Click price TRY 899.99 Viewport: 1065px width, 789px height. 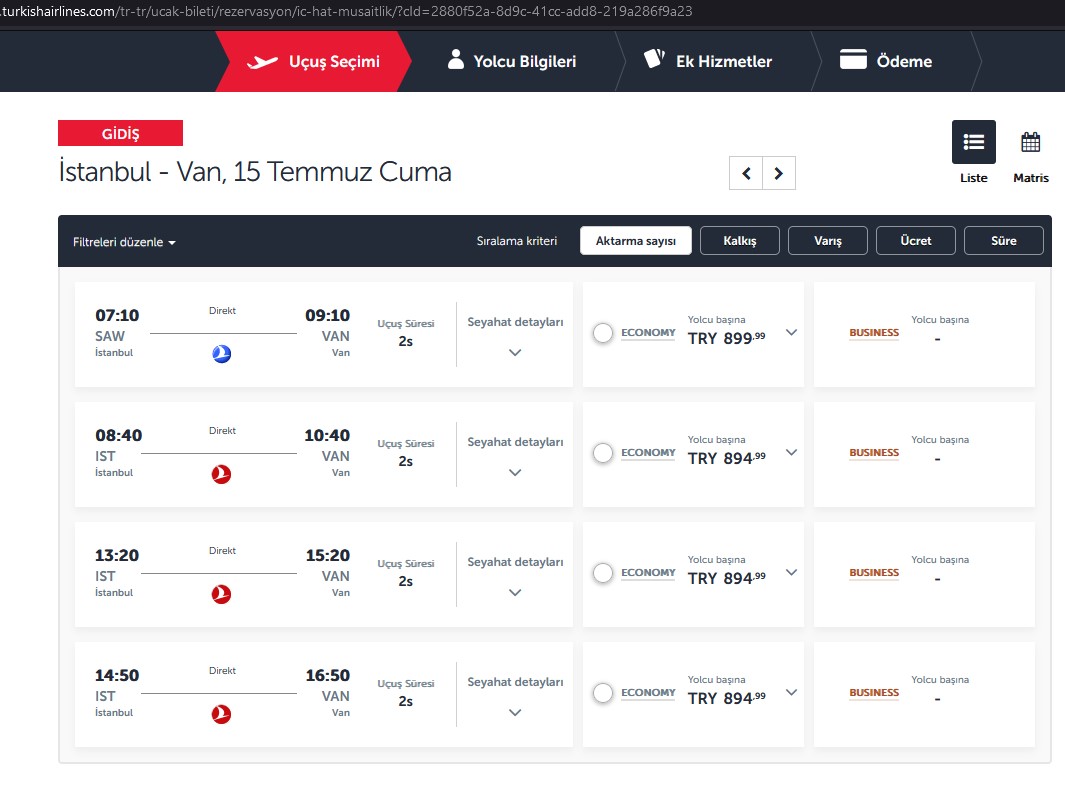coord(726,338)
